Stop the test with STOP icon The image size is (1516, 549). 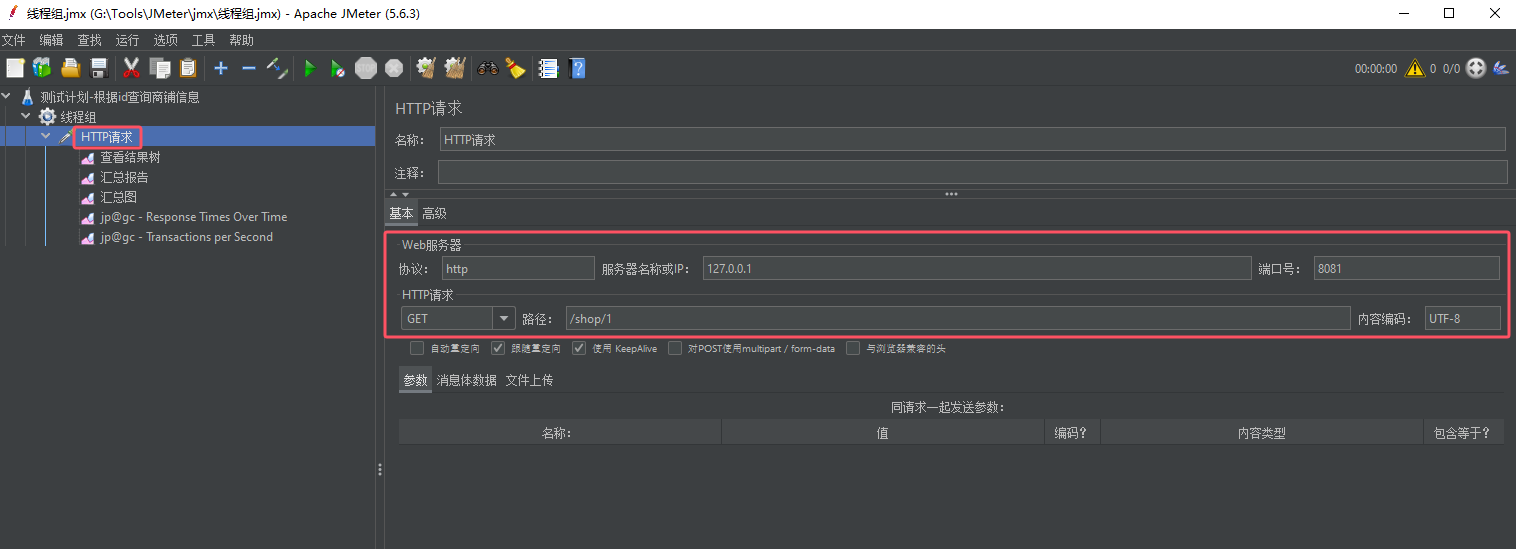(x=366, y=68)
